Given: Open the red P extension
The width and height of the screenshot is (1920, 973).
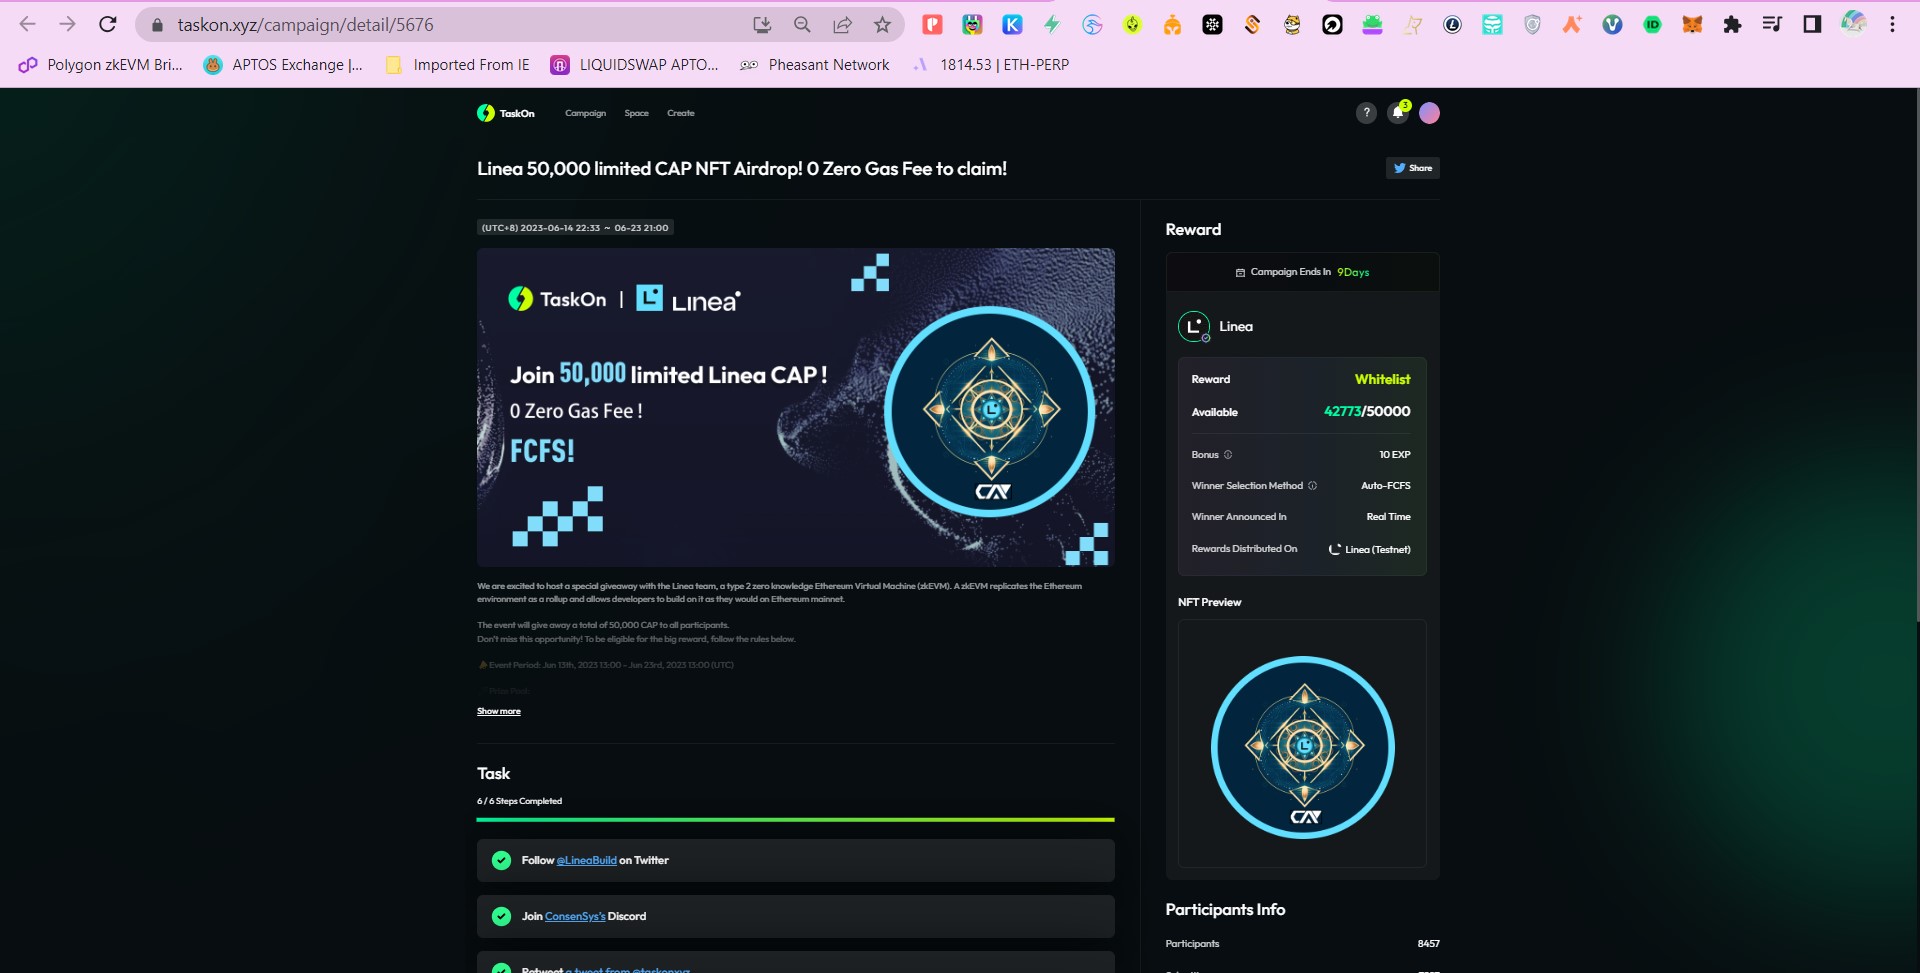Looking at the screenshot, I should coord(932,25).
